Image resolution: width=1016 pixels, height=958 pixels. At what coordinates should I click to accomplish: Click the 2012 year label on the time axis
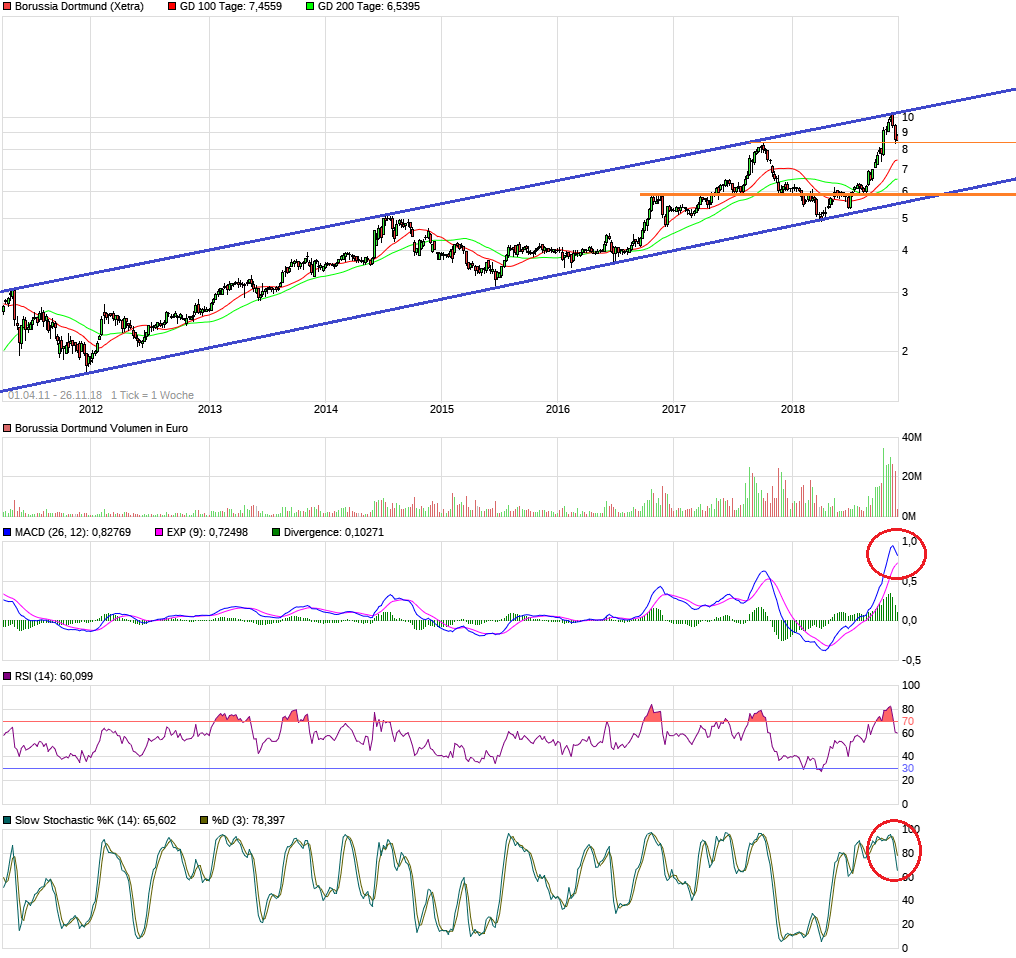click(x=91, y=409)
